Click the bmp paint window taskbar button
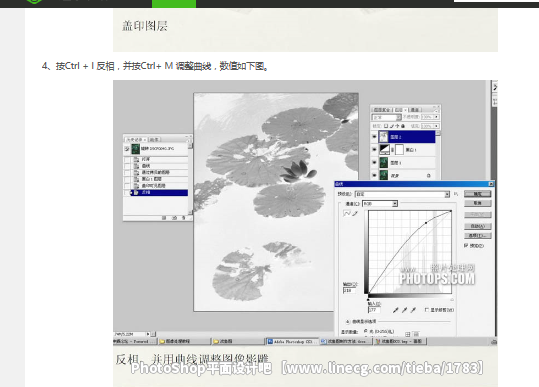539x387 pixels. tap(400, 341)
